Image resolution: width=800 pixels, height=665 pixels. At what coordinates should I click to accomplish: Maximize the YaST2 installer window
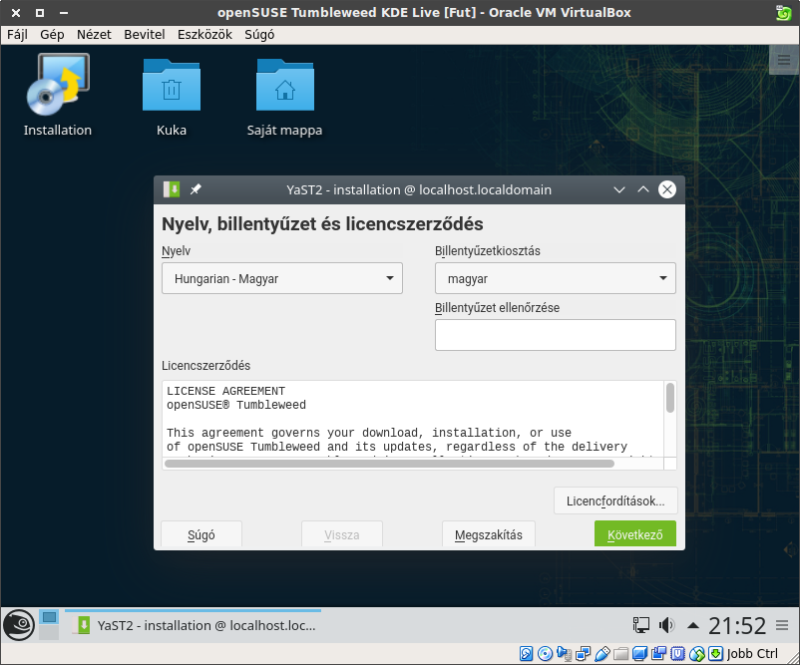tap(643, 190)
